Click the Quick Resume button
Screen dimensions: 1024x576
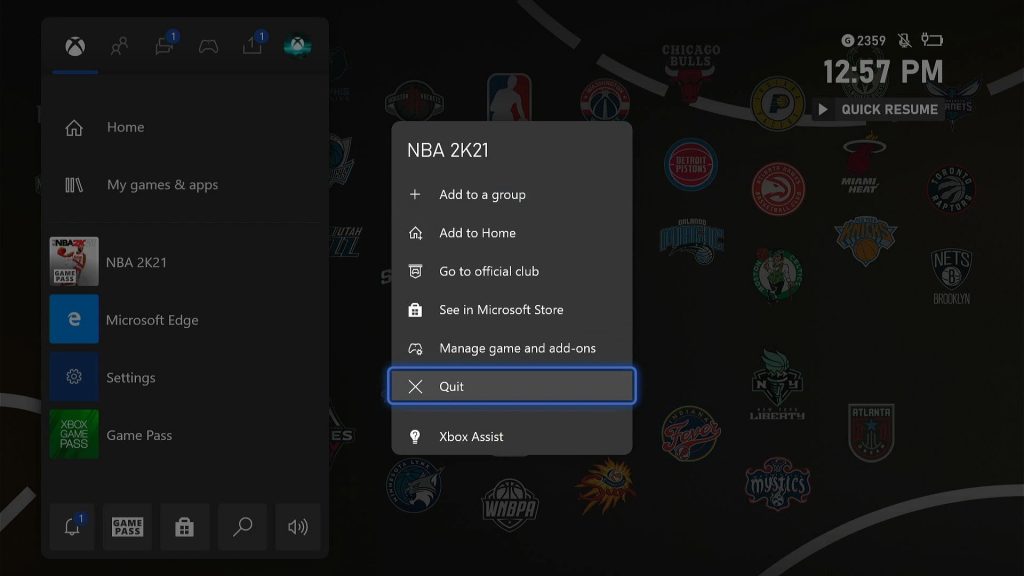point(878,109)
